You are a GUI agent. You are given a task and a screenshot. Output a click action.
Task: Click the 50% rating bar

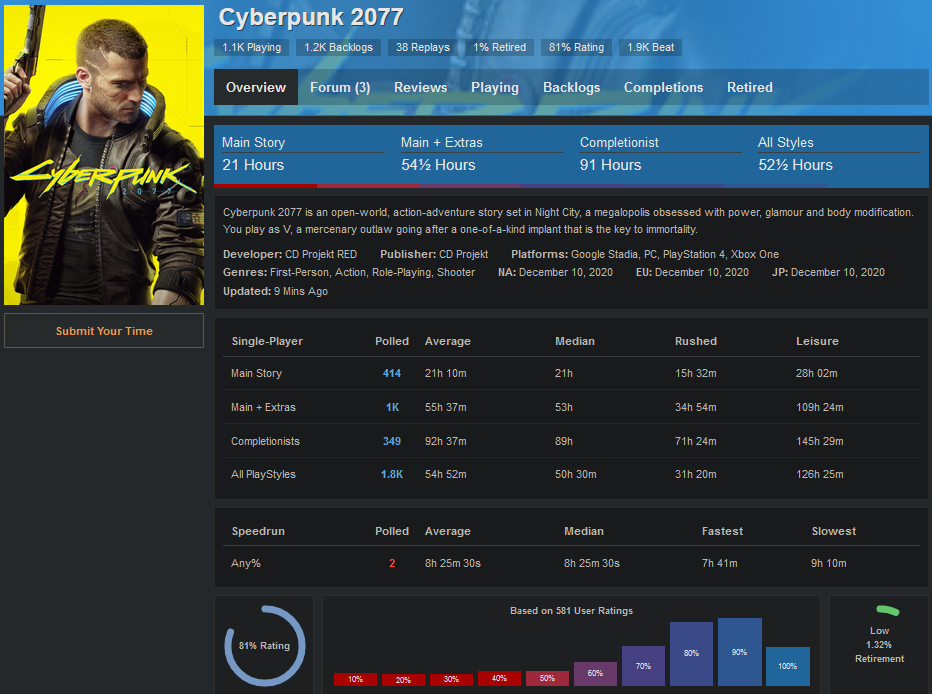pos(547,678)
